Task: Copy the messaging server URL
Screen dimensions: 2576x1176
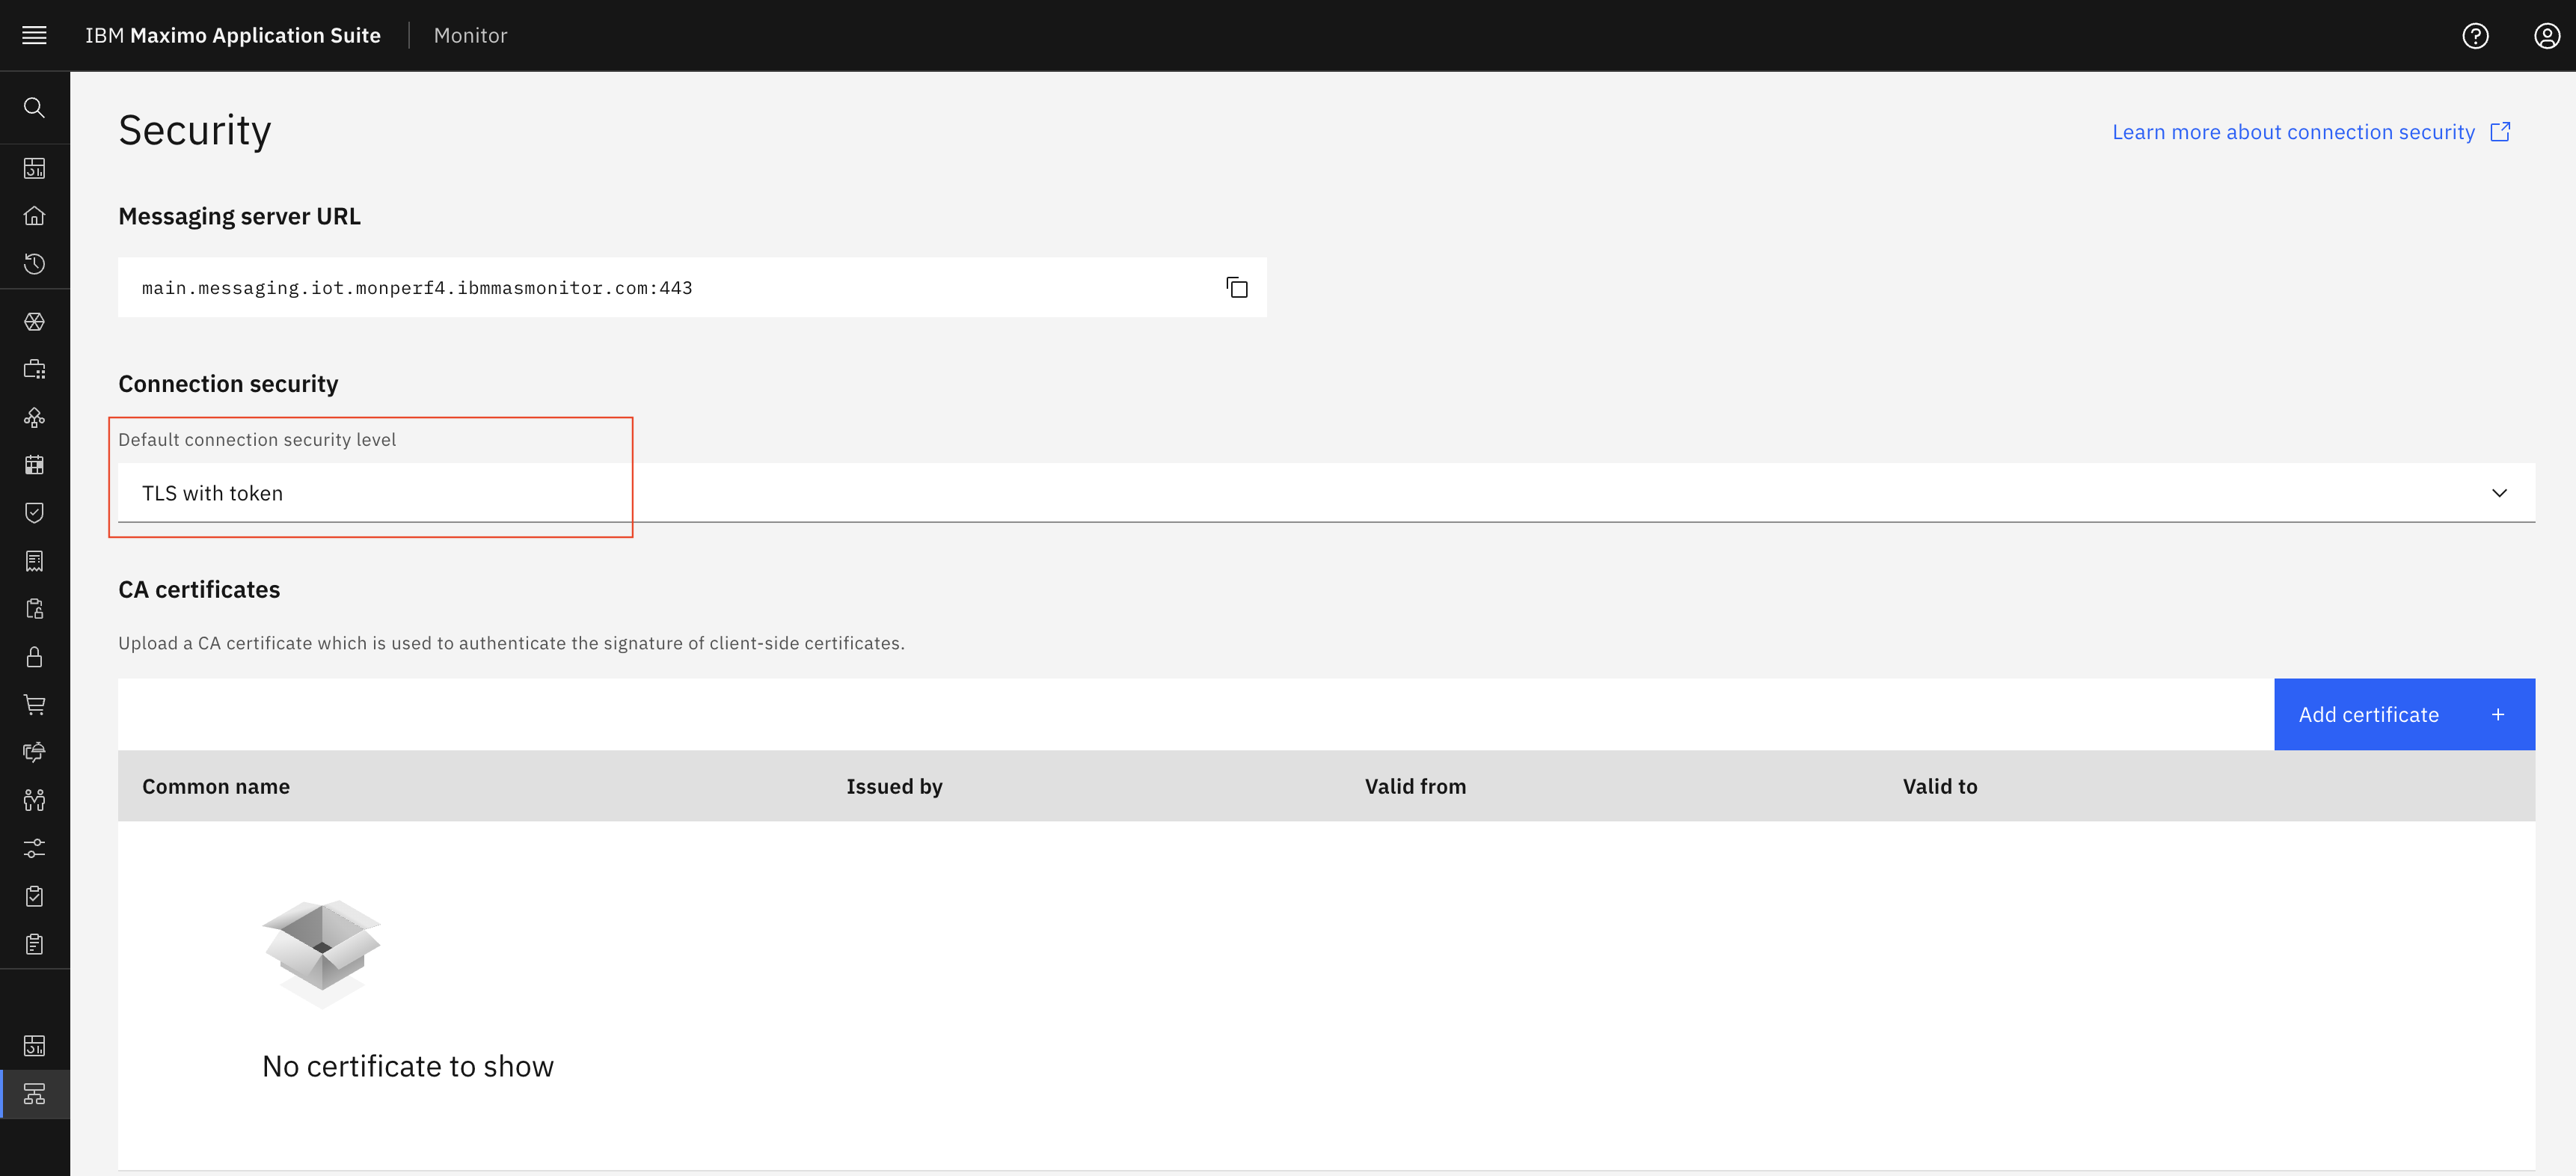Action: click(x=1237, y=288)
